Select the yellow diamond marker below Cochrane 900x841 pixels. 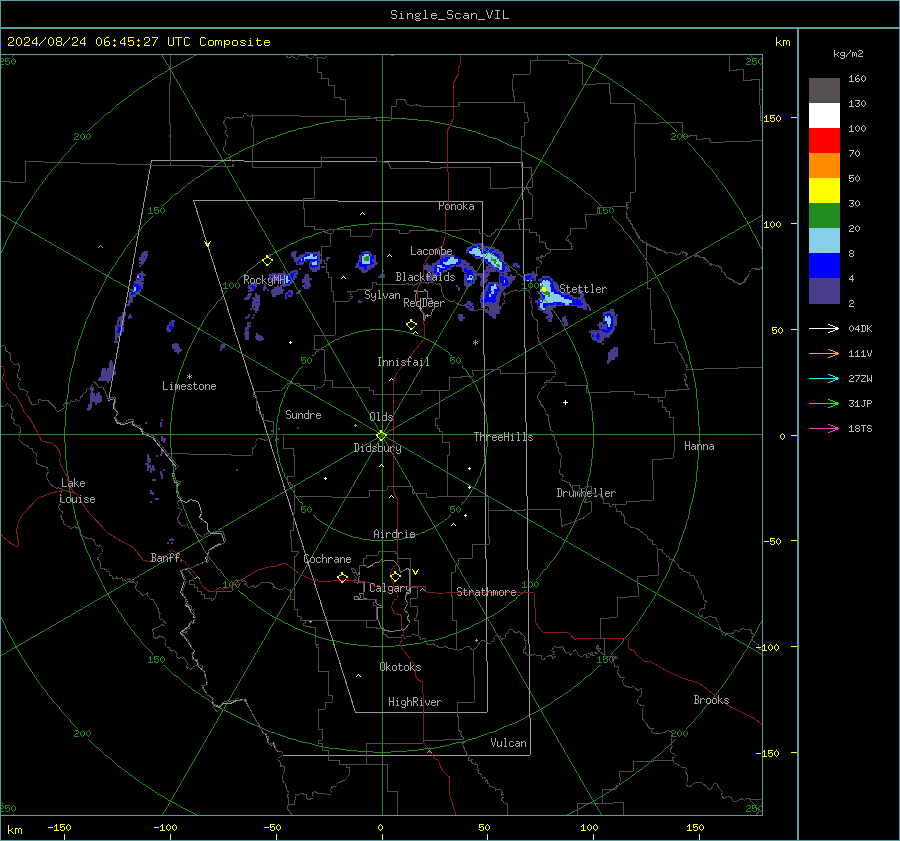tap(342, 577)
